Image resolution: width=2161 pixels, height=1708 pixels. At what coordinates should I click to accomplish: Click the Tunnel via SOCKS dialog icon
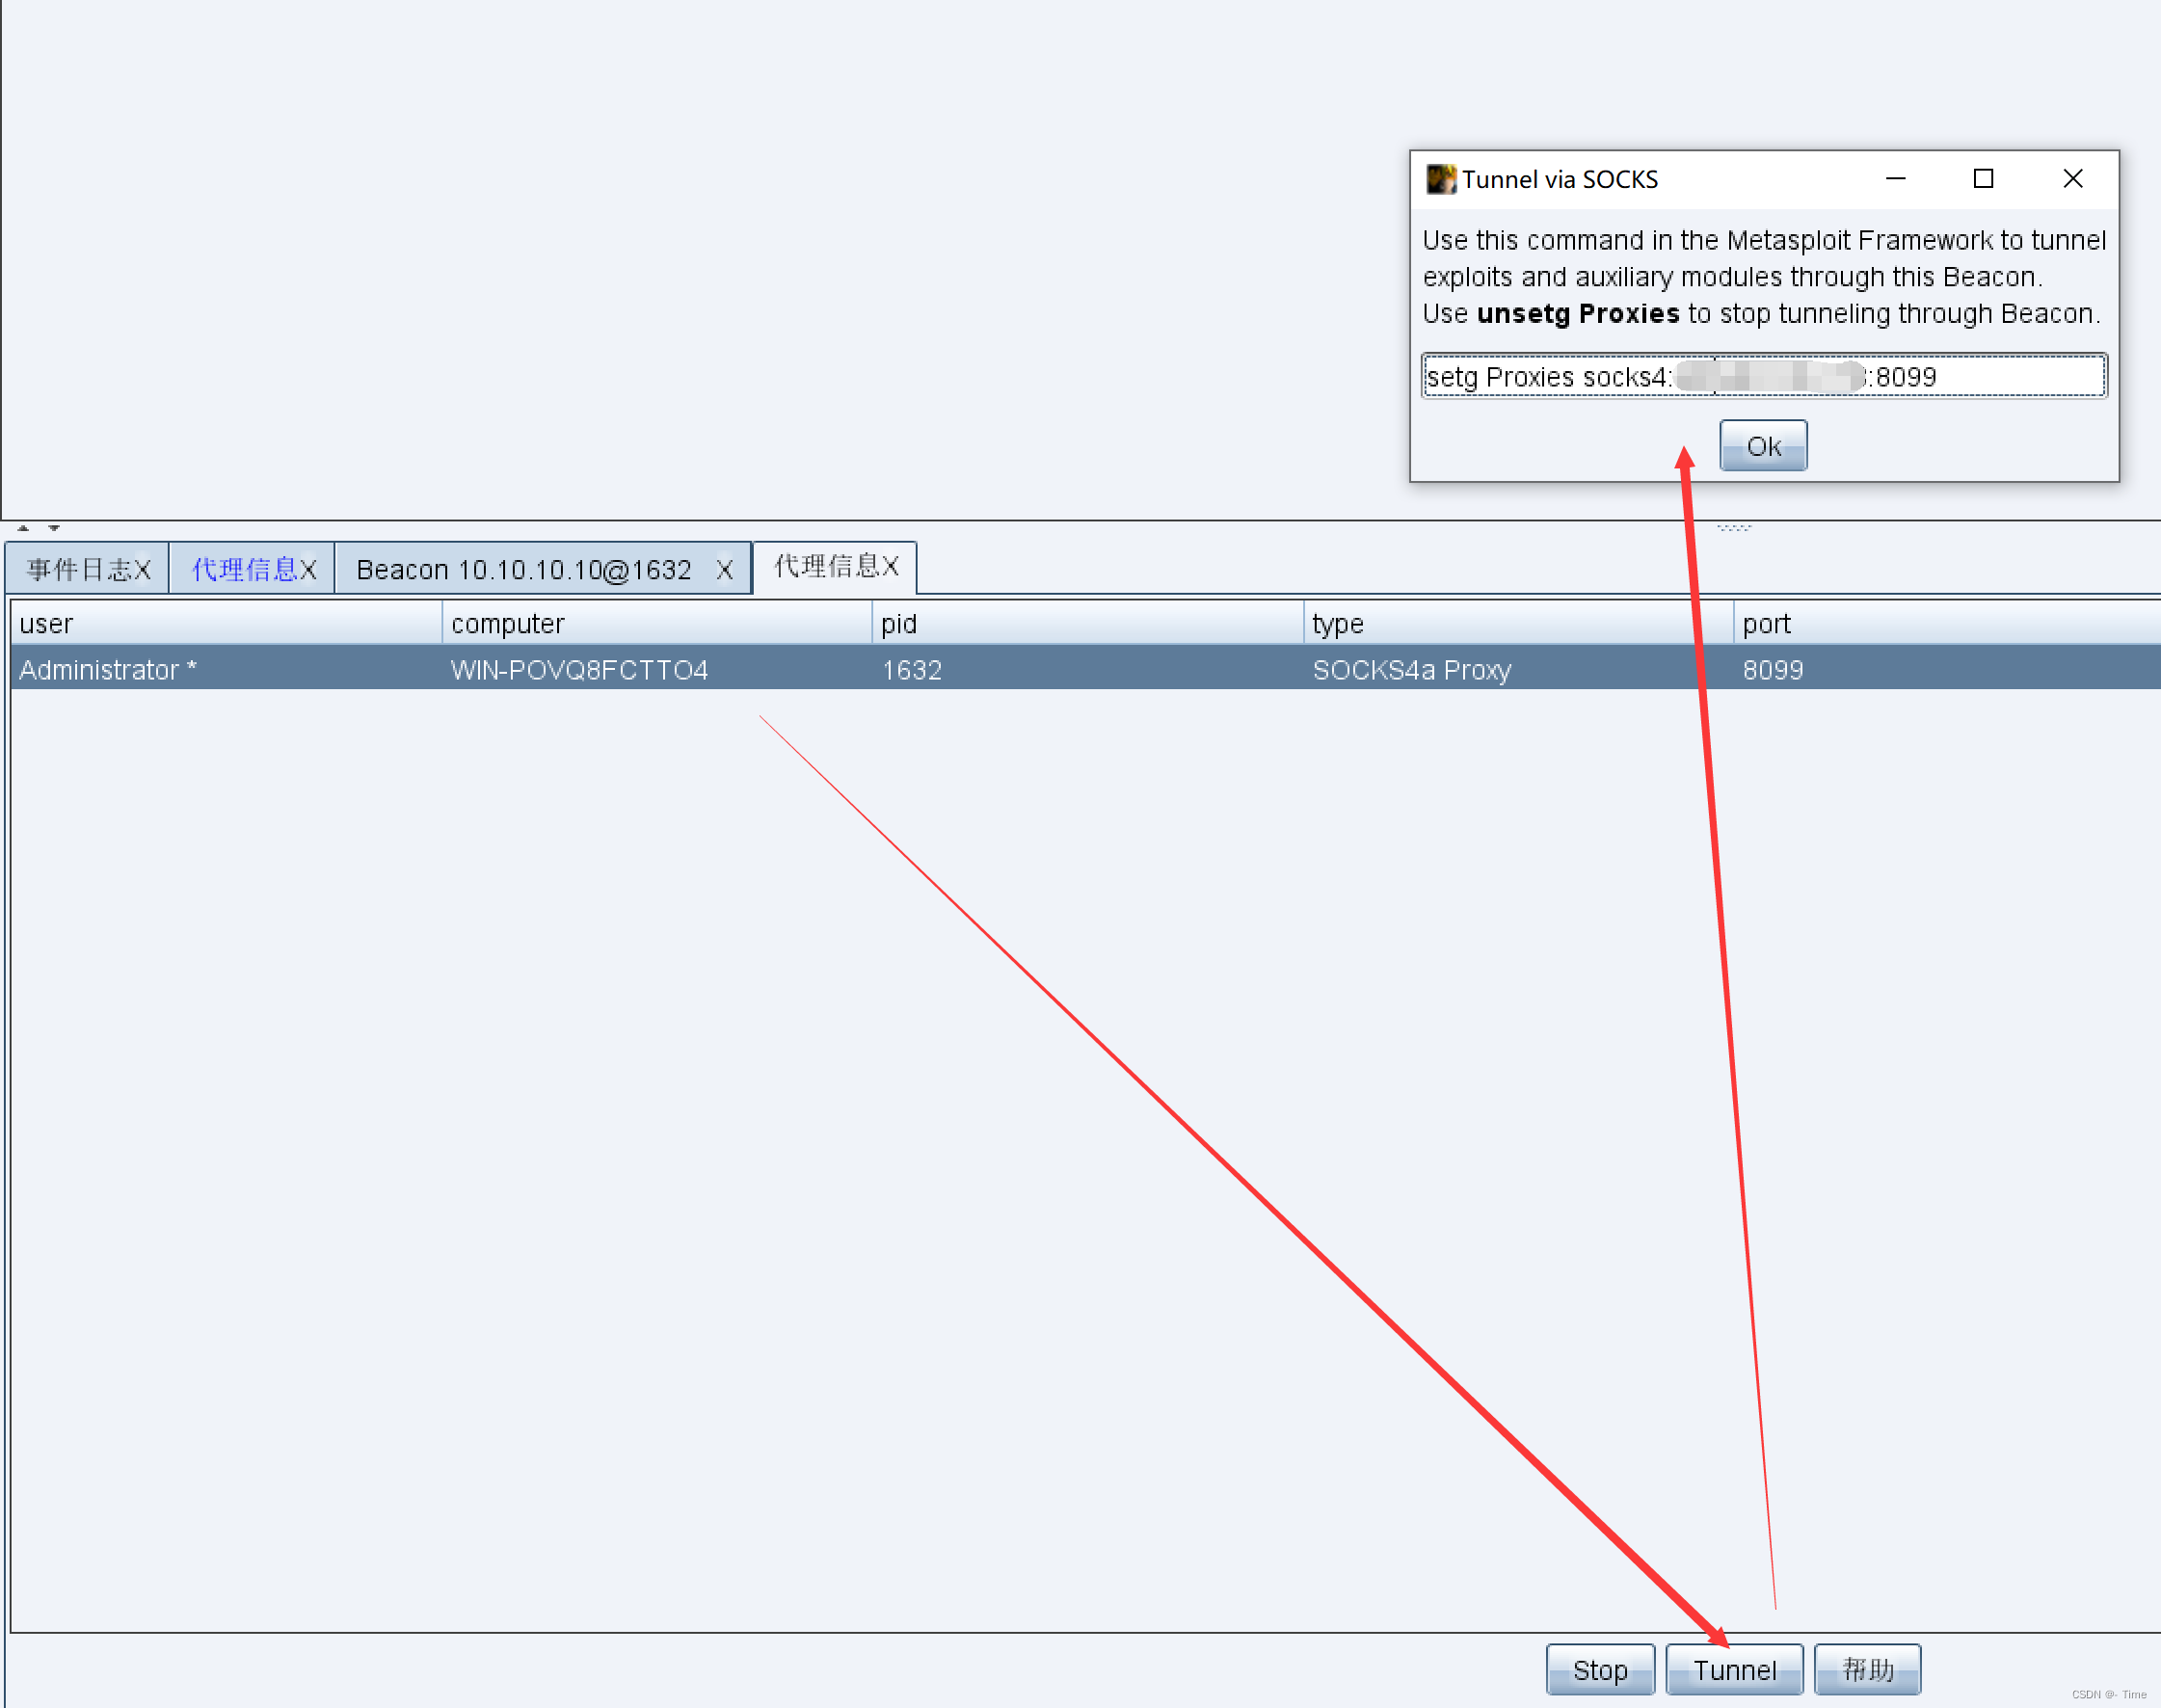pos(1440,179)
